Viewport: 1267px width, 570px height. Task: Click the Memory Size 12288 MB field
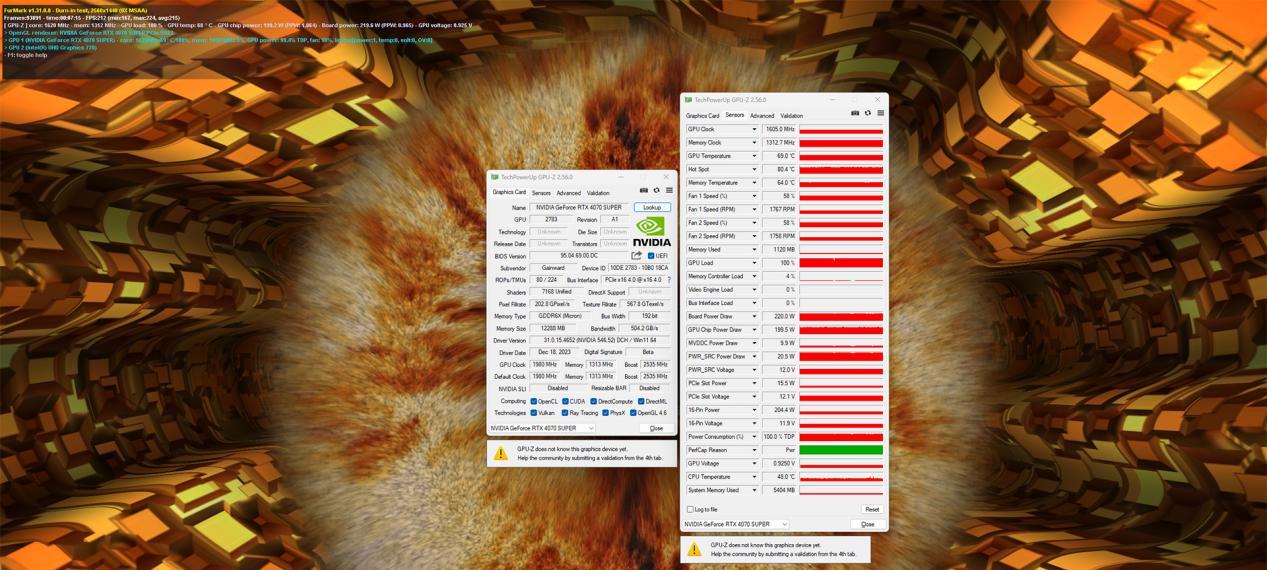[x=553, y=328]
